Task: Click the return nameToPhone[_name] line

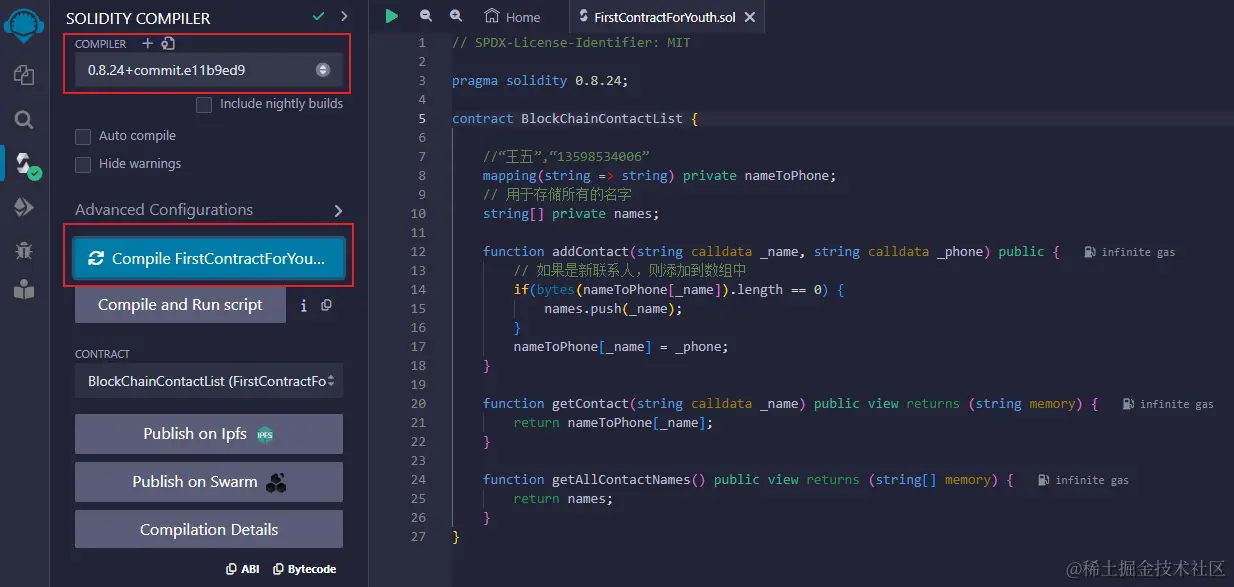Action: pos(613,423)
